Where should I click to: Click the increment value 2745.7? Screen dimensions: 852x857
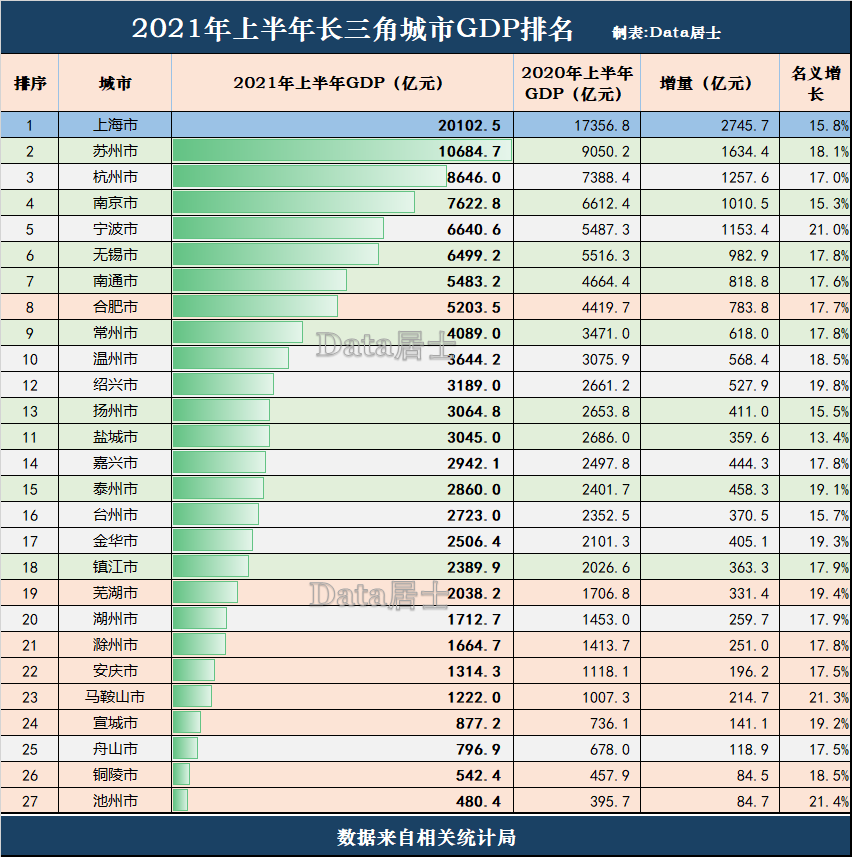(x=744, y=126)
